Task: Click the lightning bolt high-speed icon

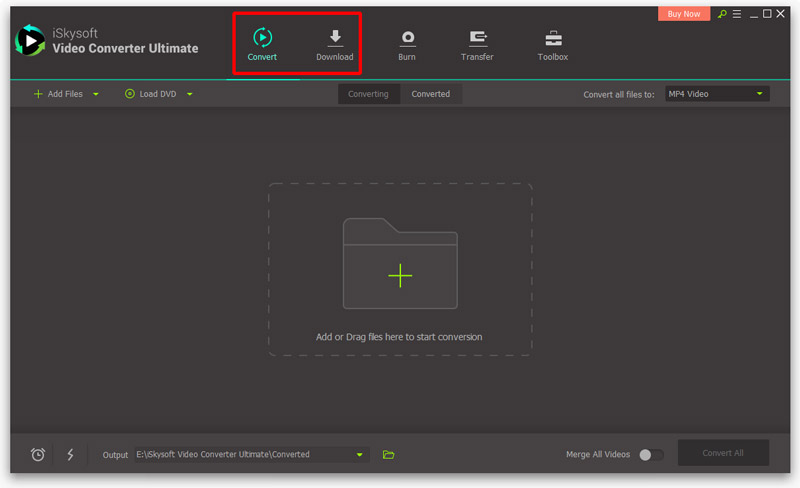Action: click(70, 454)
